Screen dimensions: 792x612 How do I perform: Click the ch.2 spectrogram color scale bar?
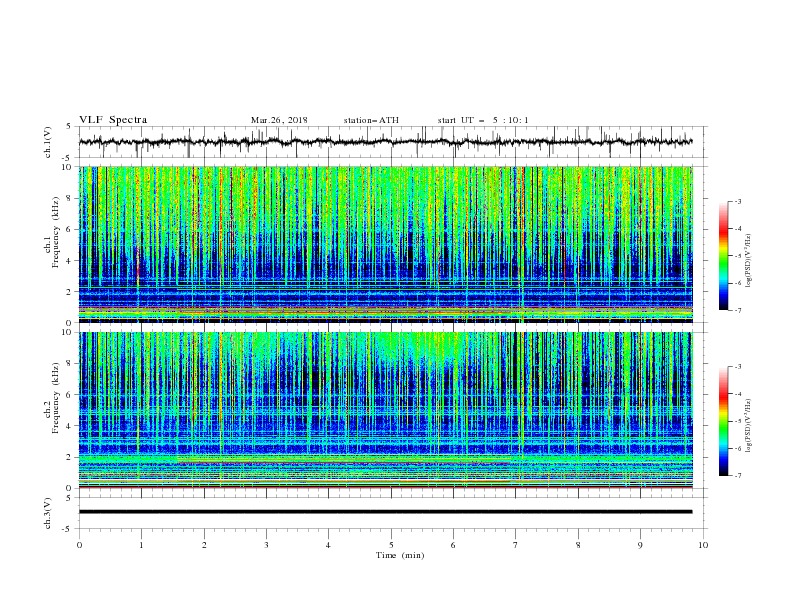tap(724, 421)
